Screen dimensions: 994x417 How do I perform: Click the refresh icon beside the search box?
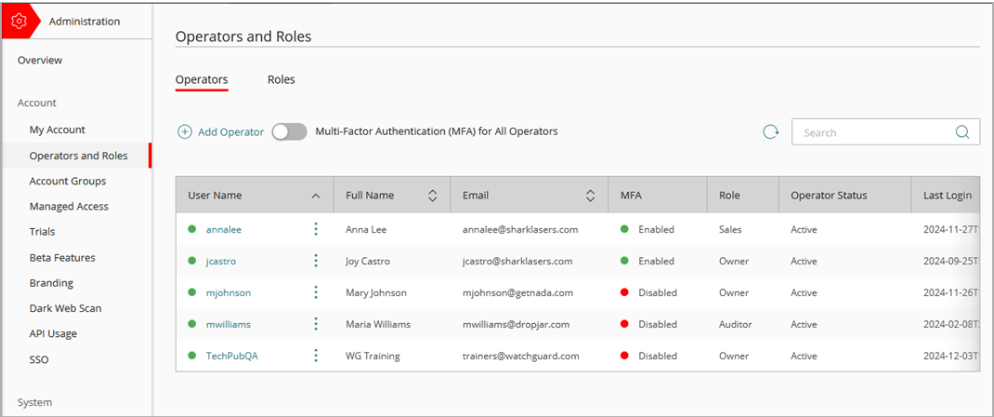770,132
